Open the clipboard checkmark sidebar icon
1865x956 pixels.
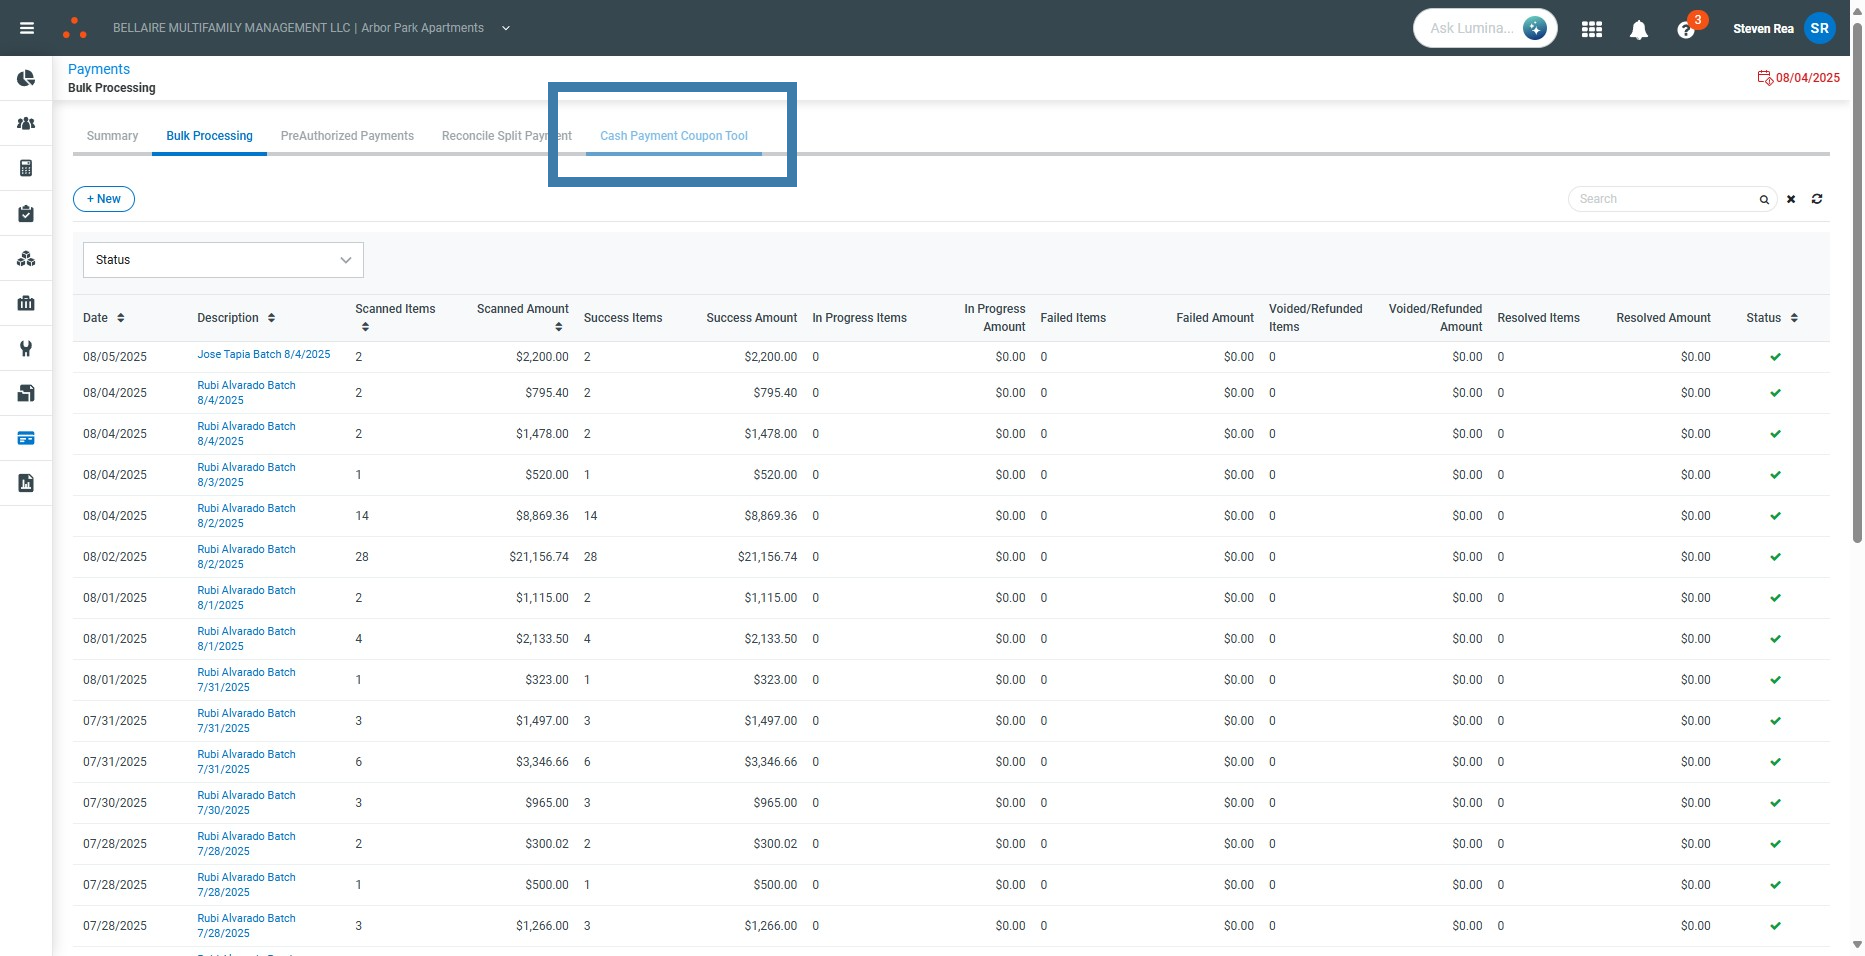26,213
